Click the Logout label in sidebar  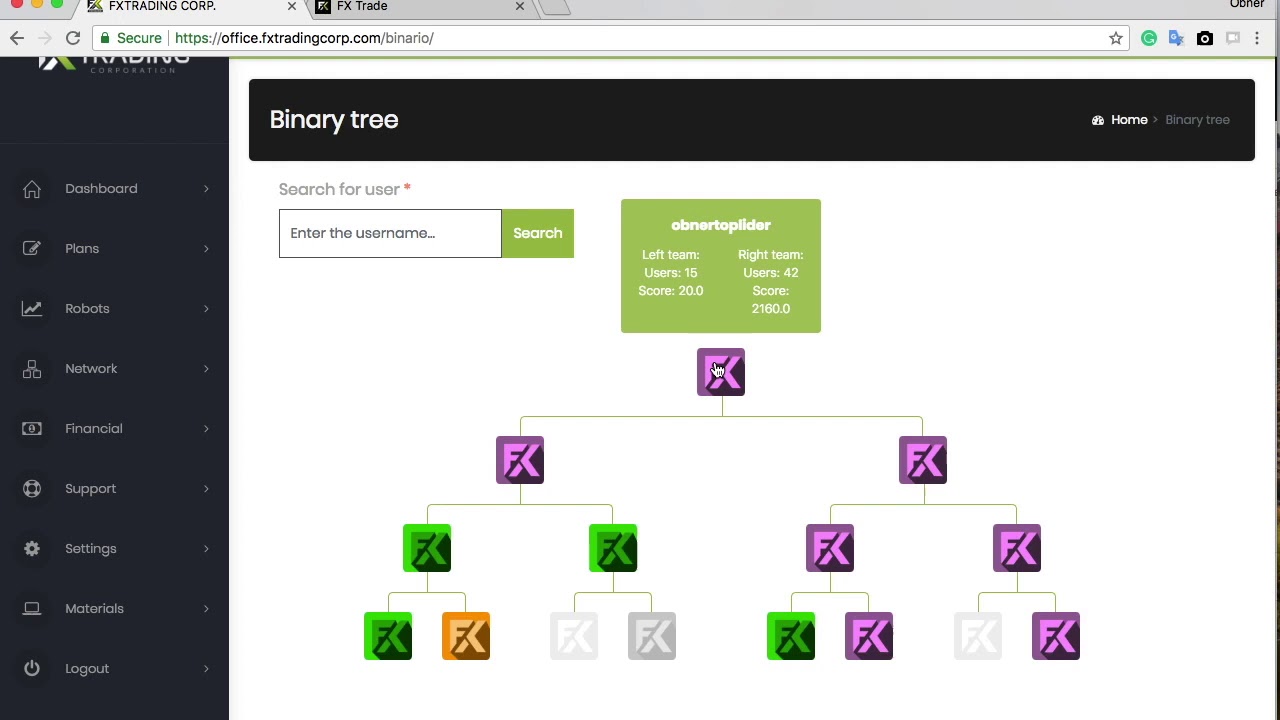[87, 669]
